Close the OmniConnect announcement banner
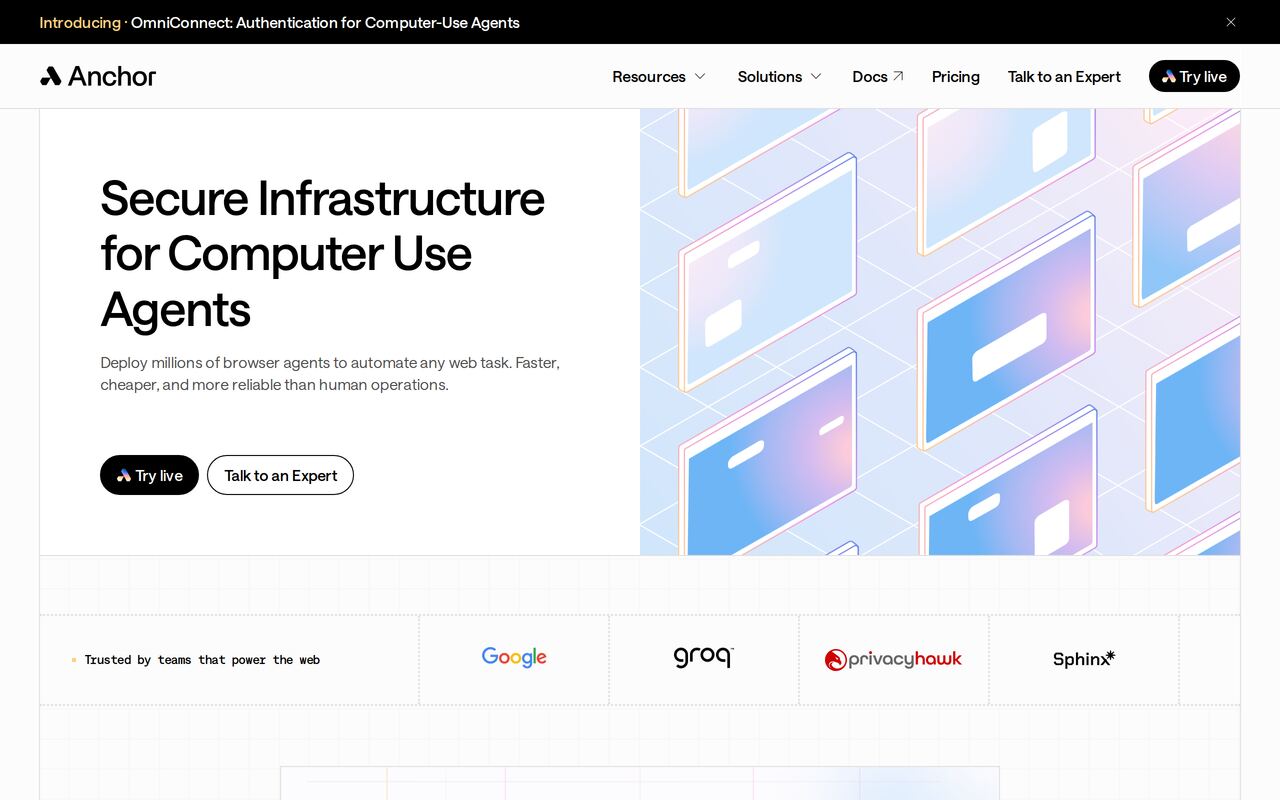Viewport: 1280px width, 800px height. [1231, 22]
